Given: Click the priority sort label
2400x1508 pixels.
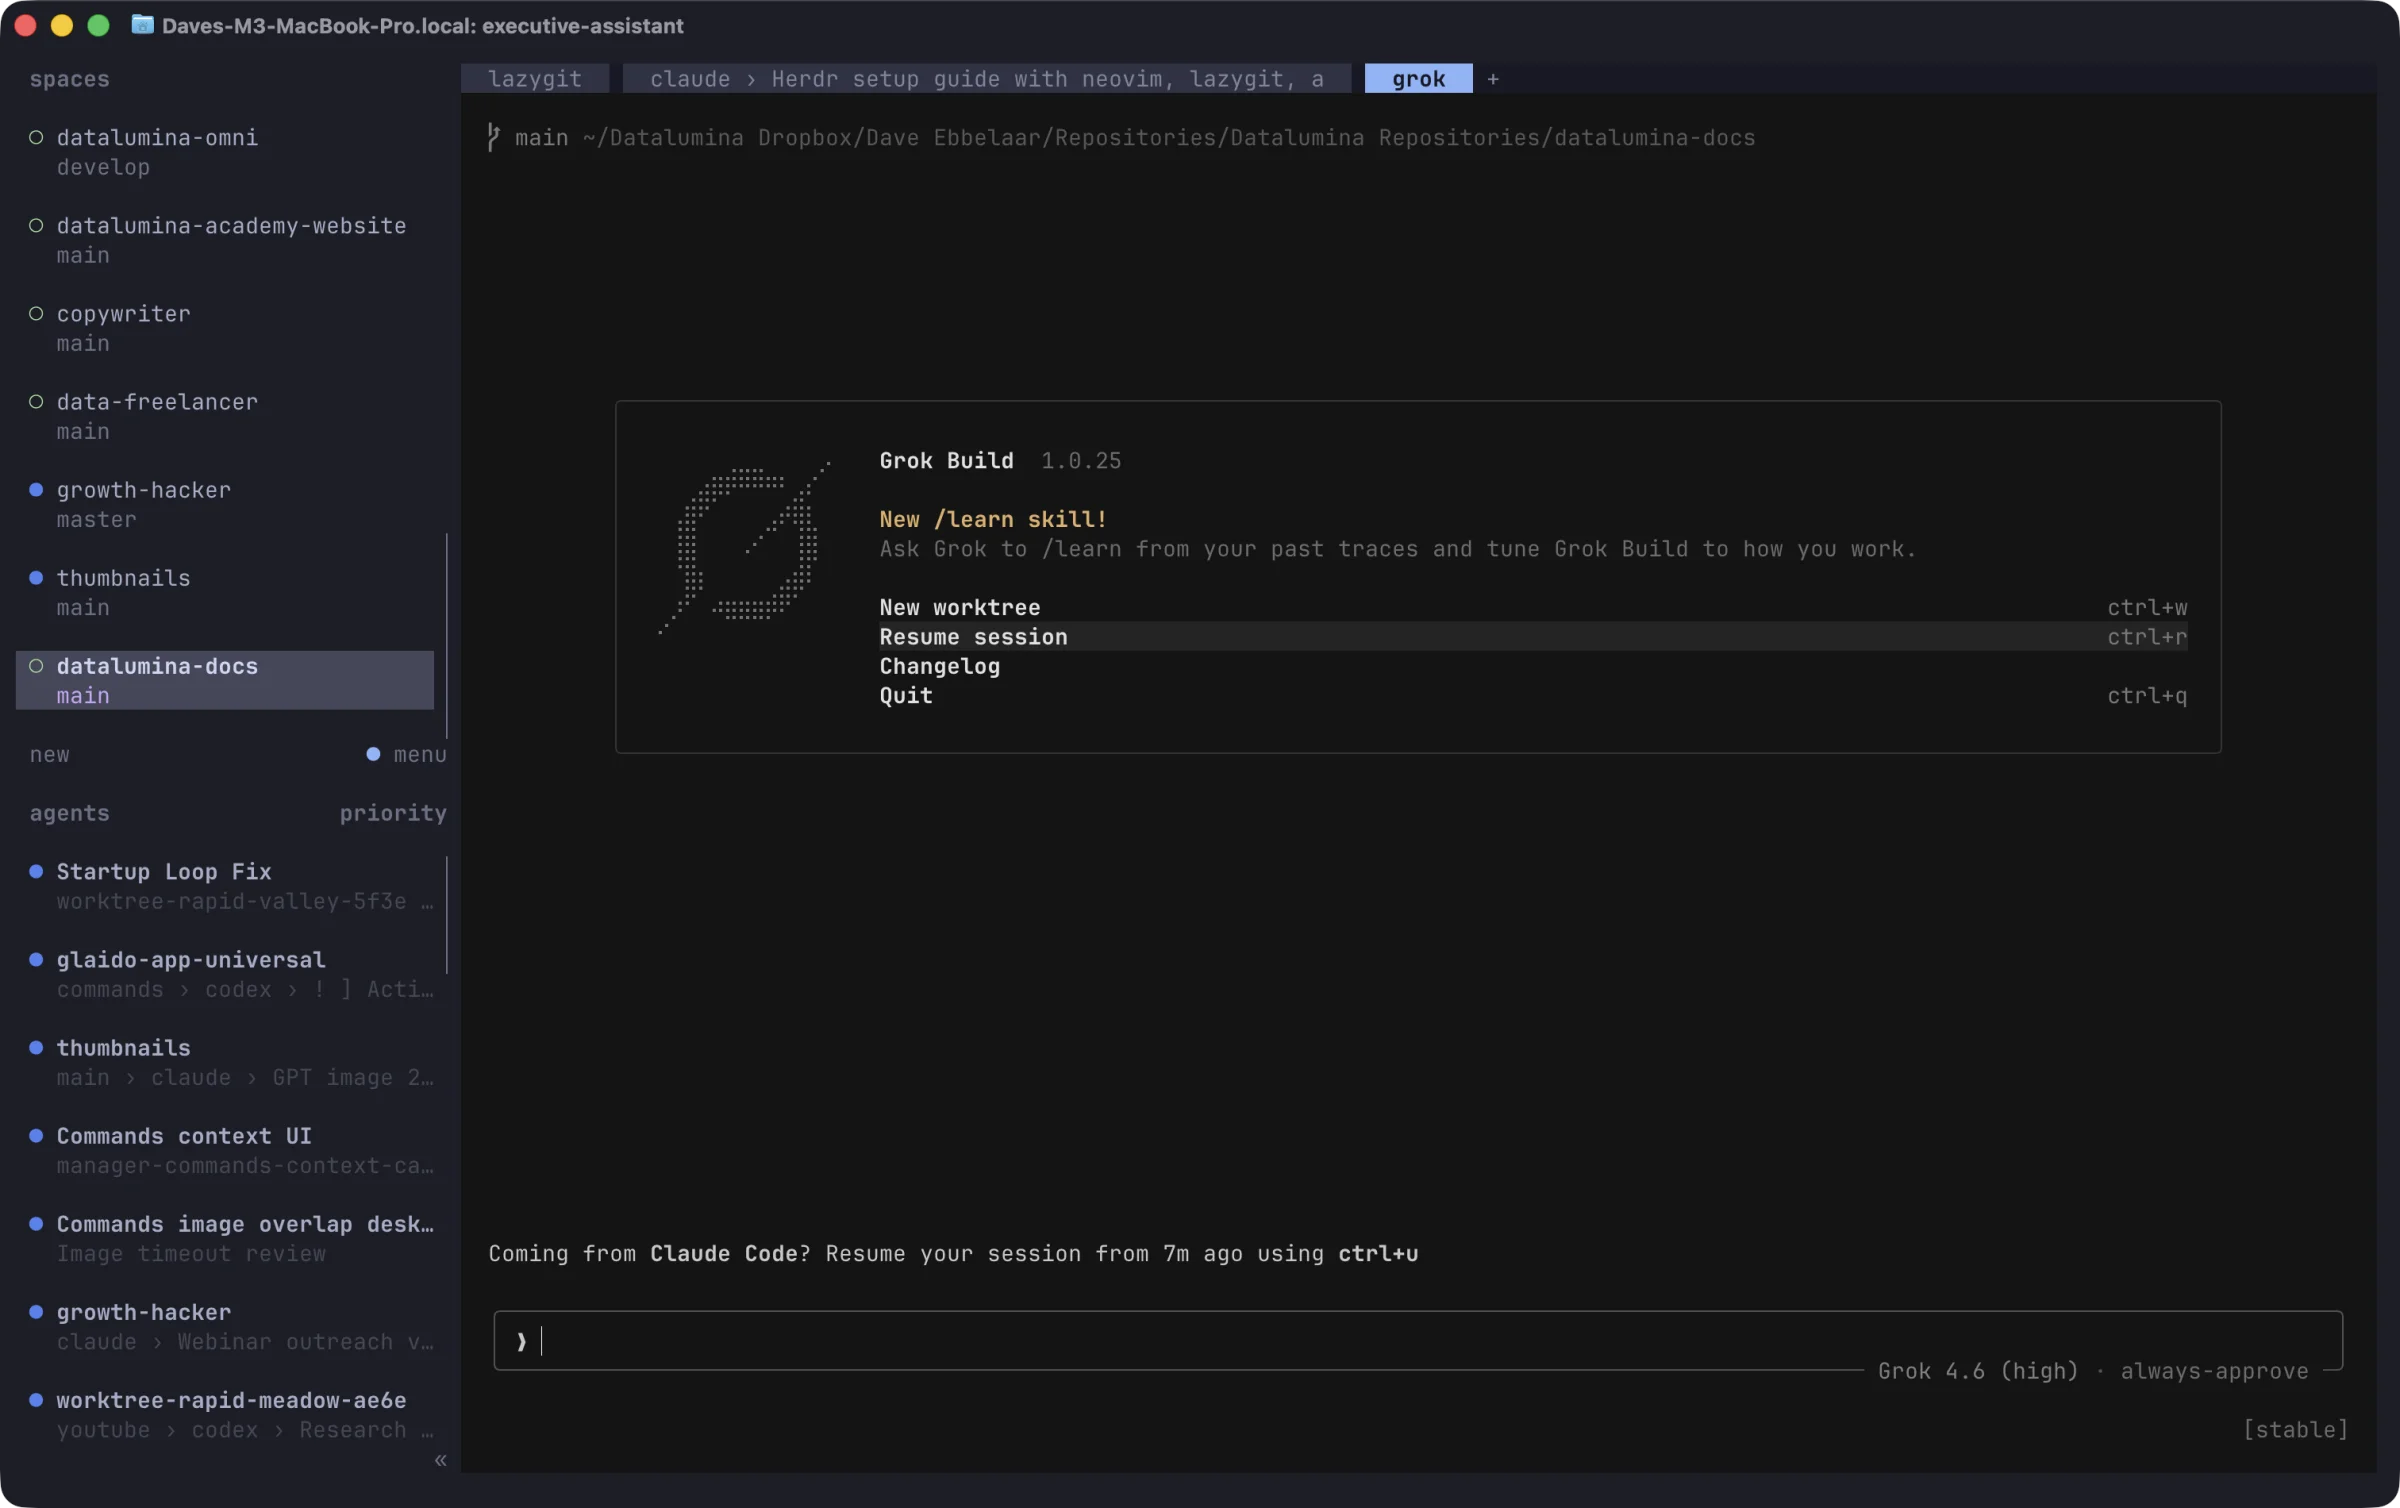Looking at the screenshot, I should pos(393,813).
